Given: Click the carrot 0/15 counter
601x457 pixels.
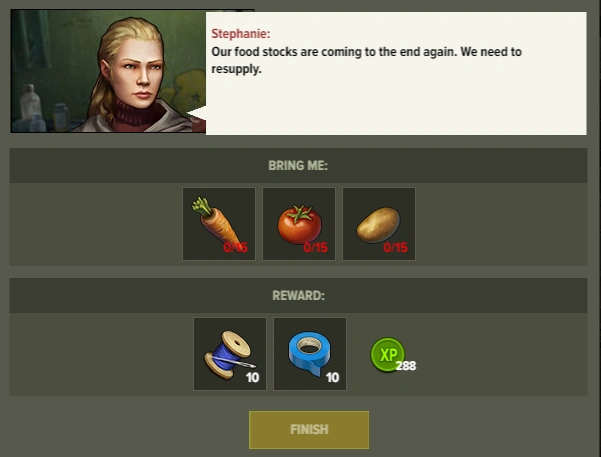Looking at the screenshot, I should point(236,248).
